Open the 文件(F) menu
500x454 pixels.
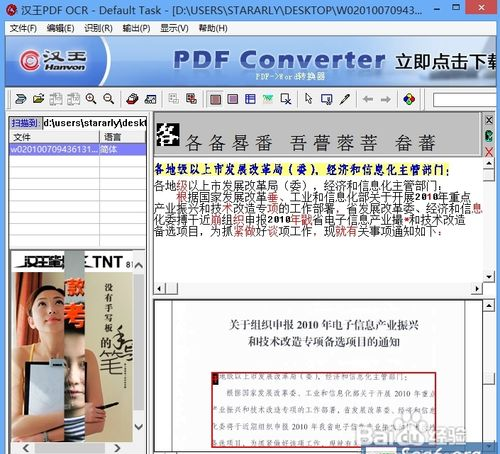coord(23,28)
